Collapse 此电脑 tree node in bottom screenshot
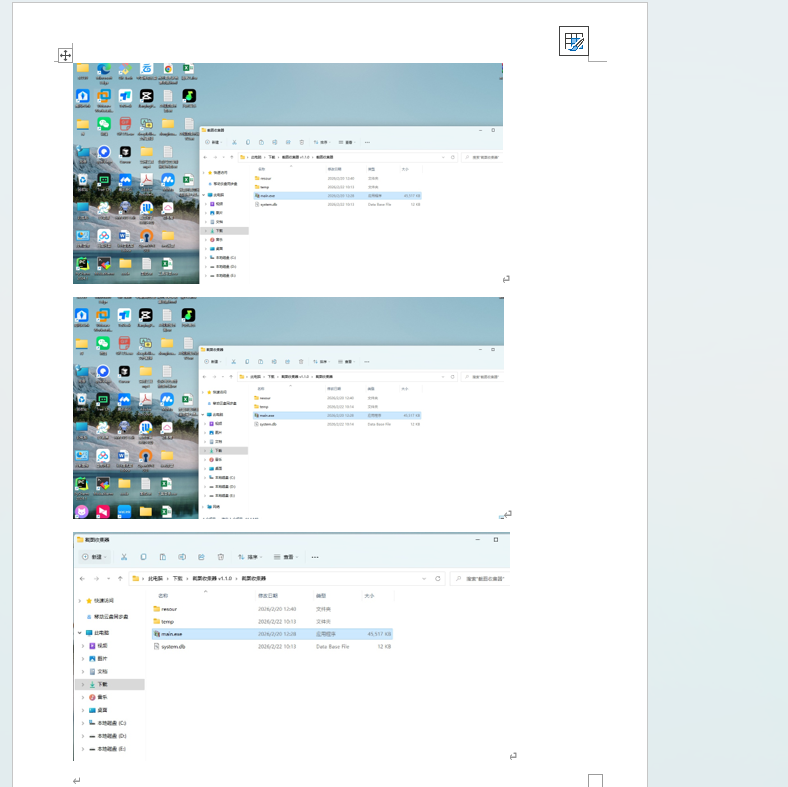This screenshot has width=788, height=787. click(x=80, y=633)
